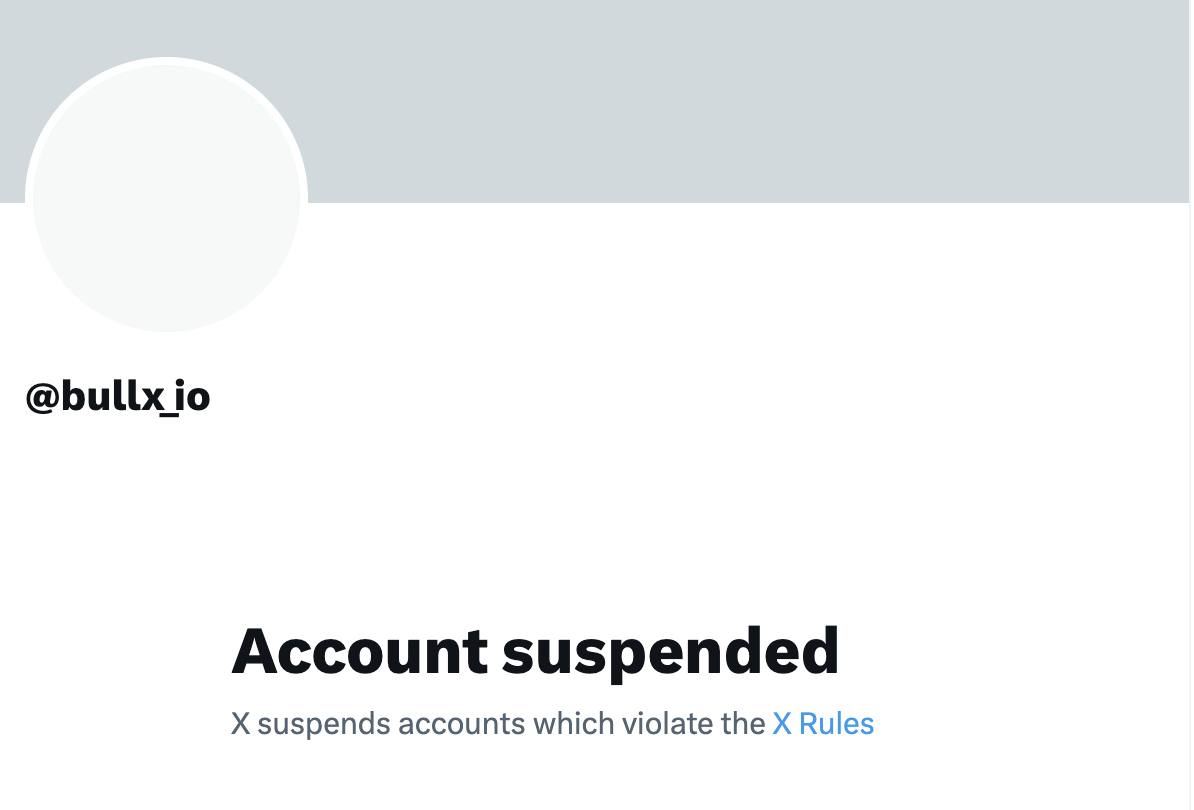Click the word "Rules" in blue link
Screen dimensions: 1194x810
click(837, 723)
